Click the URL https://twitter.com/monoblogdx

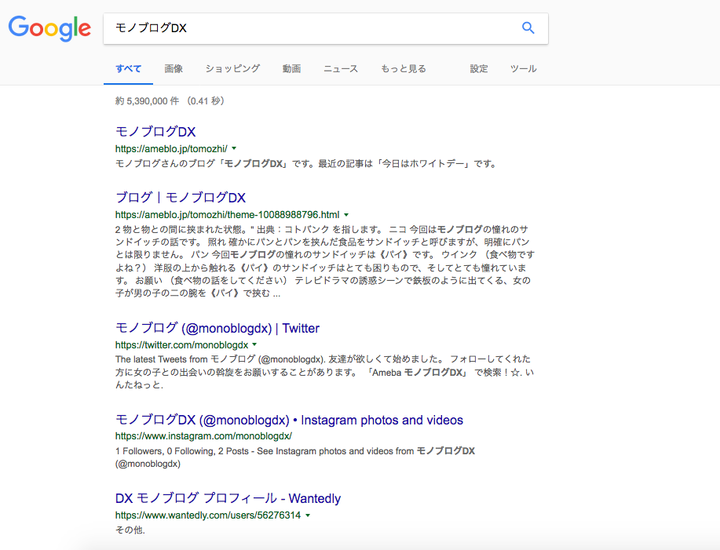(x=181, y=345)
